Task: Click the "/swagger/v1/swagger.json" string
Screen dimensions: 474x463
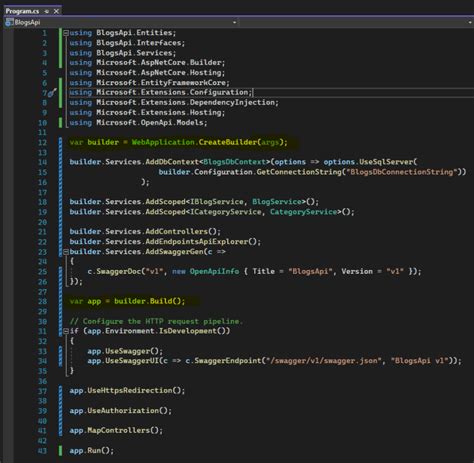Action: (324, 361)
